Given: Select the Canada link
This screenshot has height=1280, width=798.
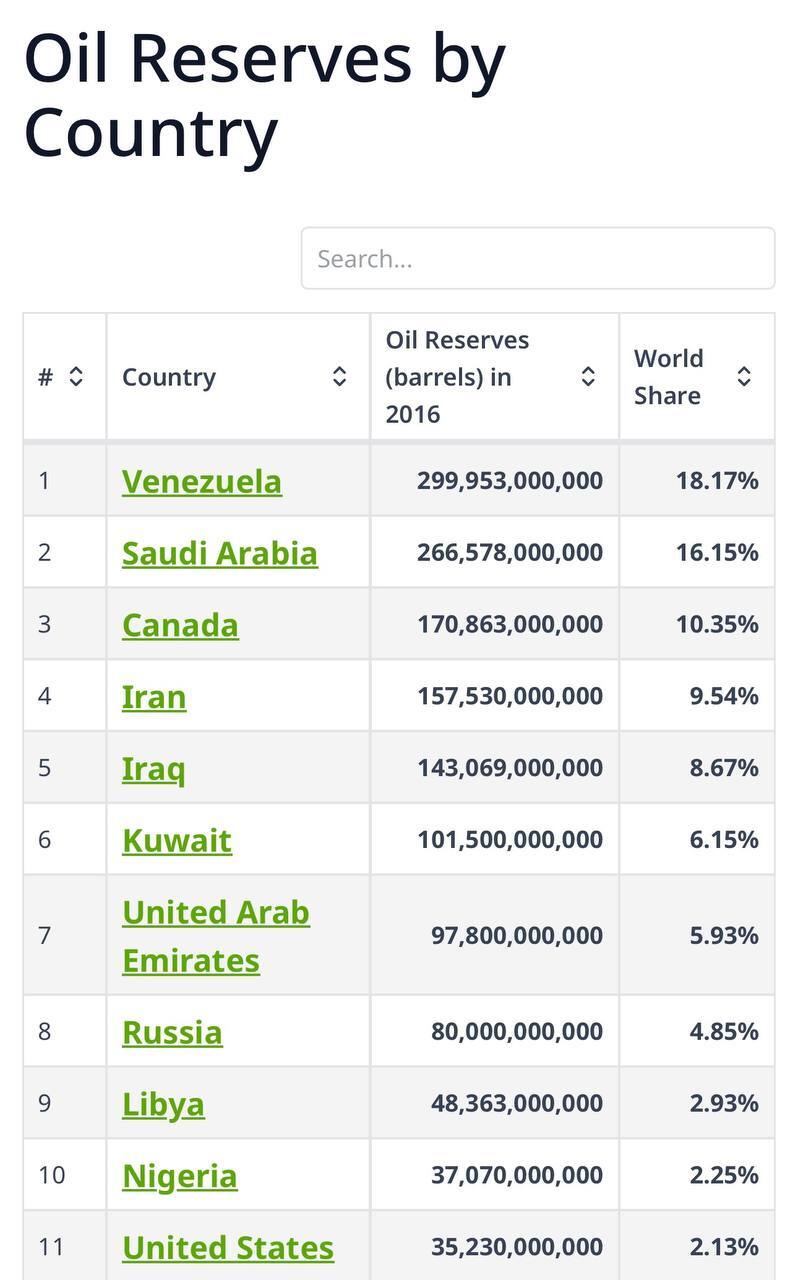Looking at the screenshot, I should (x=180, y=625).
